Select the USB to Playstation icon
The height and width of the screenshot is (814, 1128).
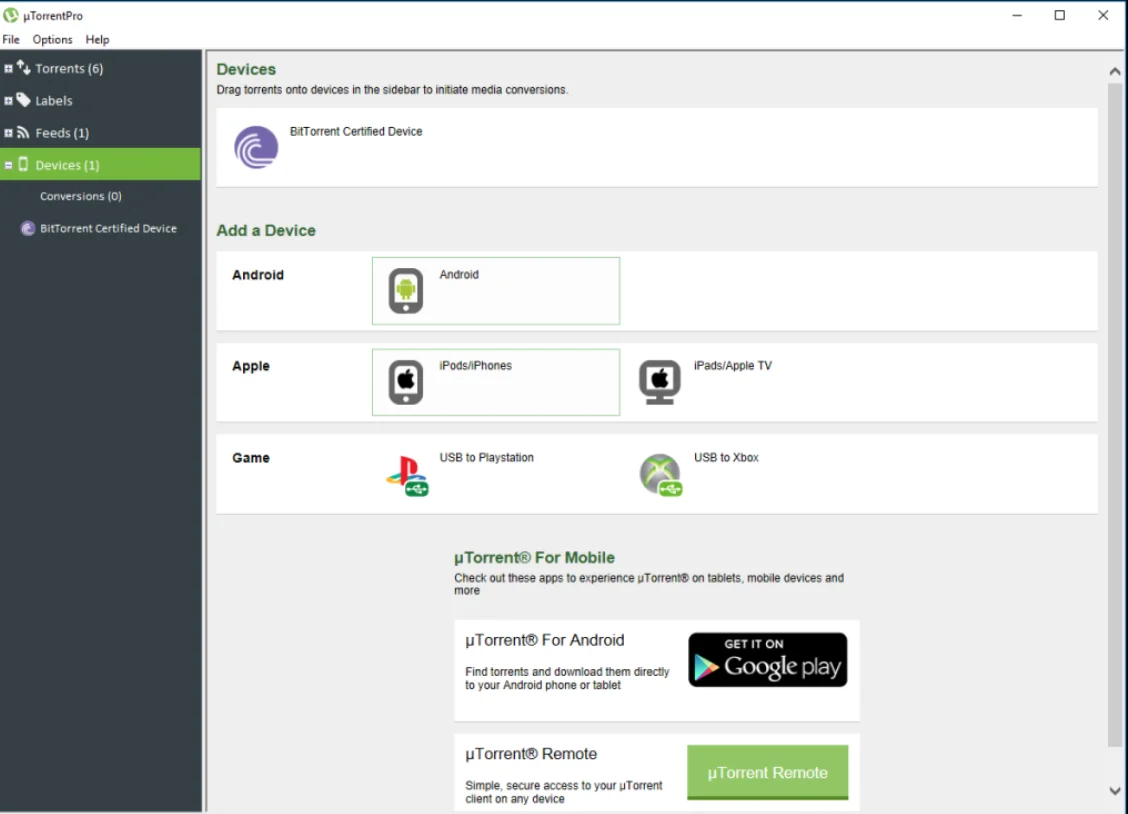(x=406, y=474)
